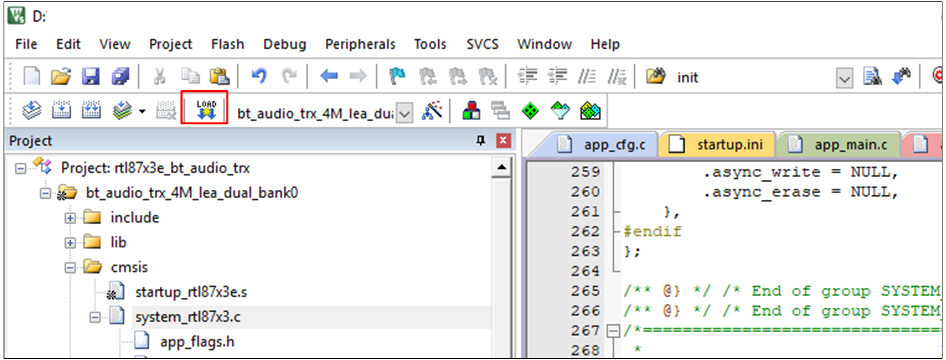The height and width of the screenshot is (360, 946).
Task: Open the Peripherals menu
Action: (x=360, y=44)
